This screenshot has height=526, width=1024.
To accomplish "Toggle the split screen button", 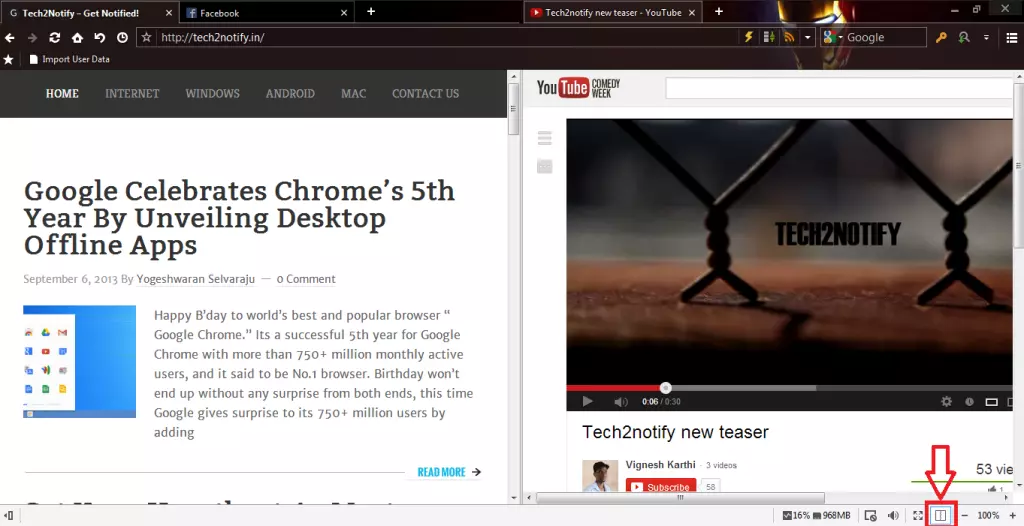I will pyautogui.click(x=940, y=516).
